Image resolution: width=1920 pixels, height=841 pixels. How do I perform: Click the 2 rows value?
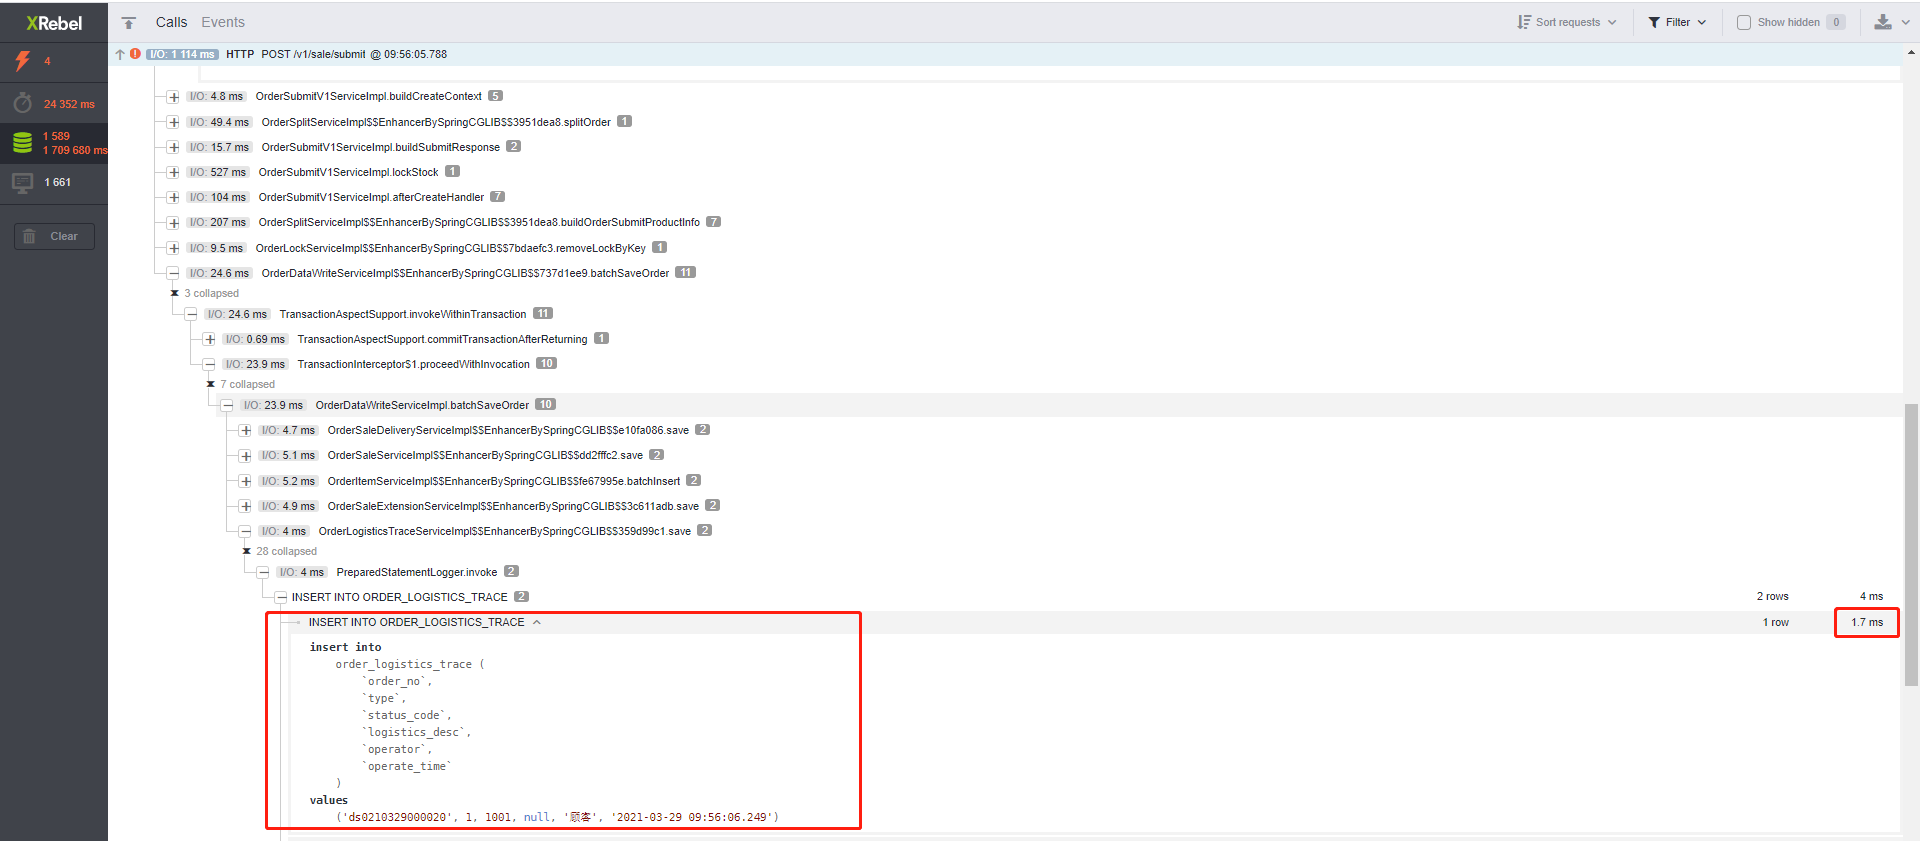1772,596
